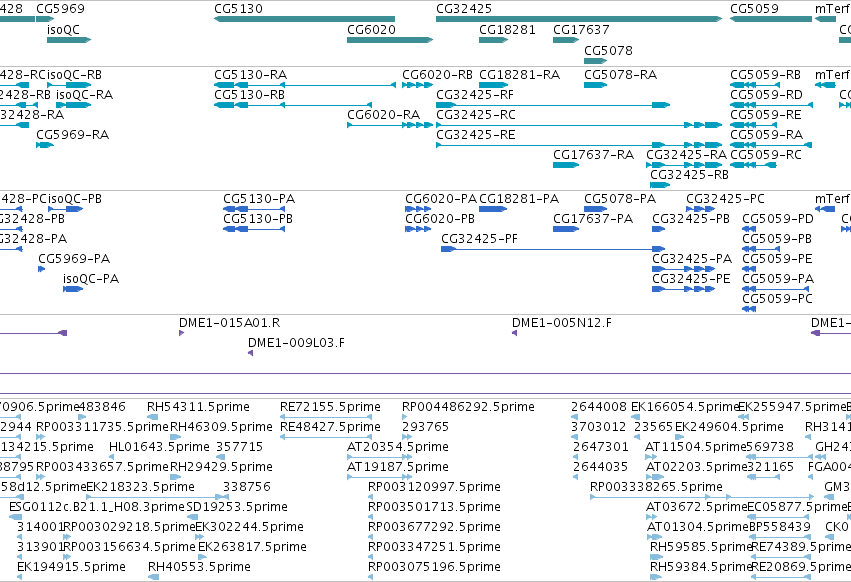Click EST RH46309.5prime

tap(176, 437)
